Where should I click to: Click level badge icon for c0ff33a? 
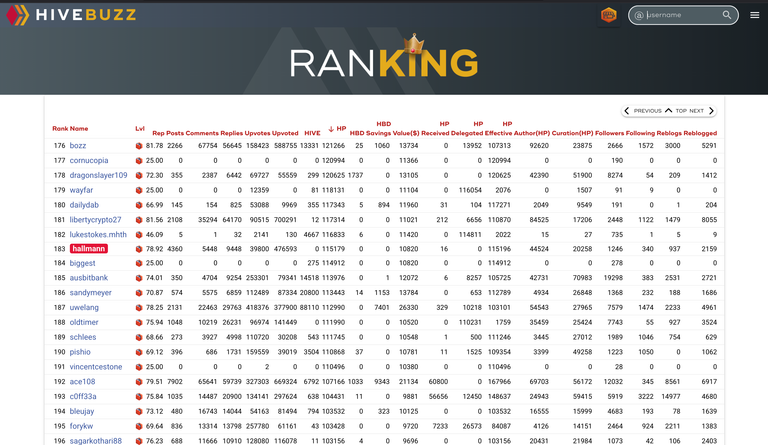tap(139, 397)
